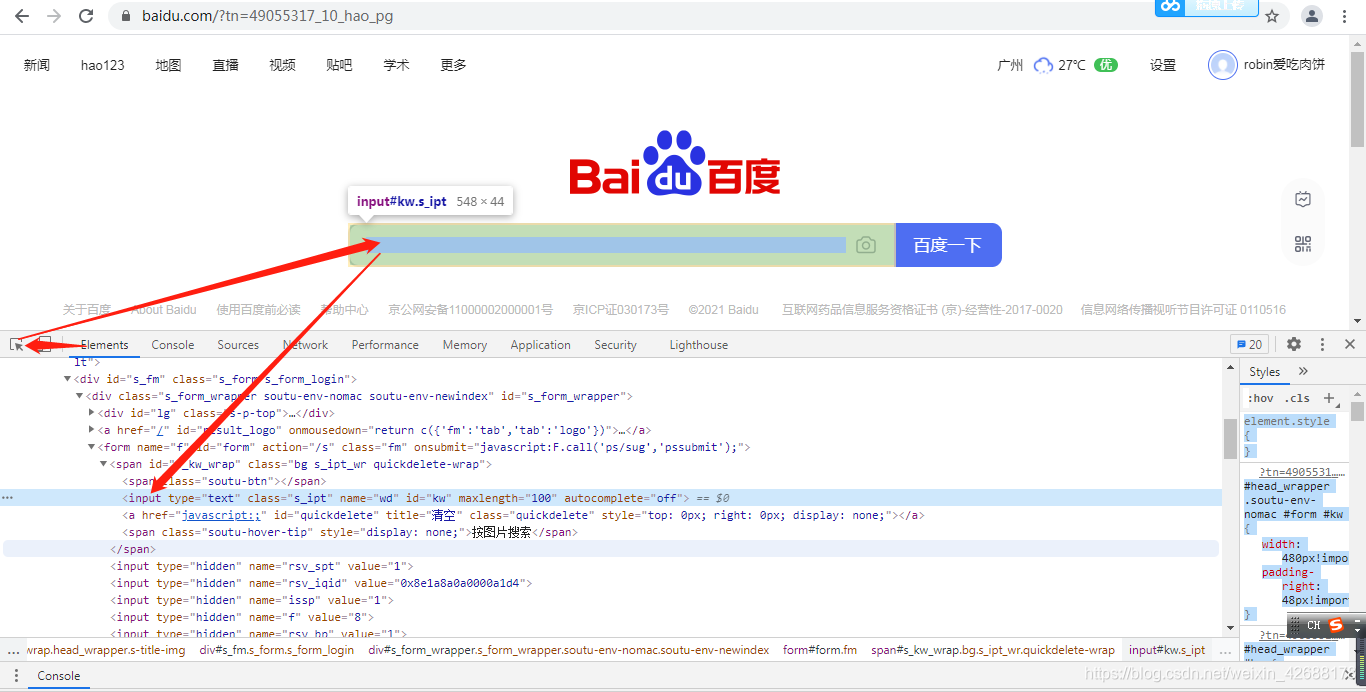Open the 贴吧 link
This screenshot has width=1366, height=692.
point(339,65)
